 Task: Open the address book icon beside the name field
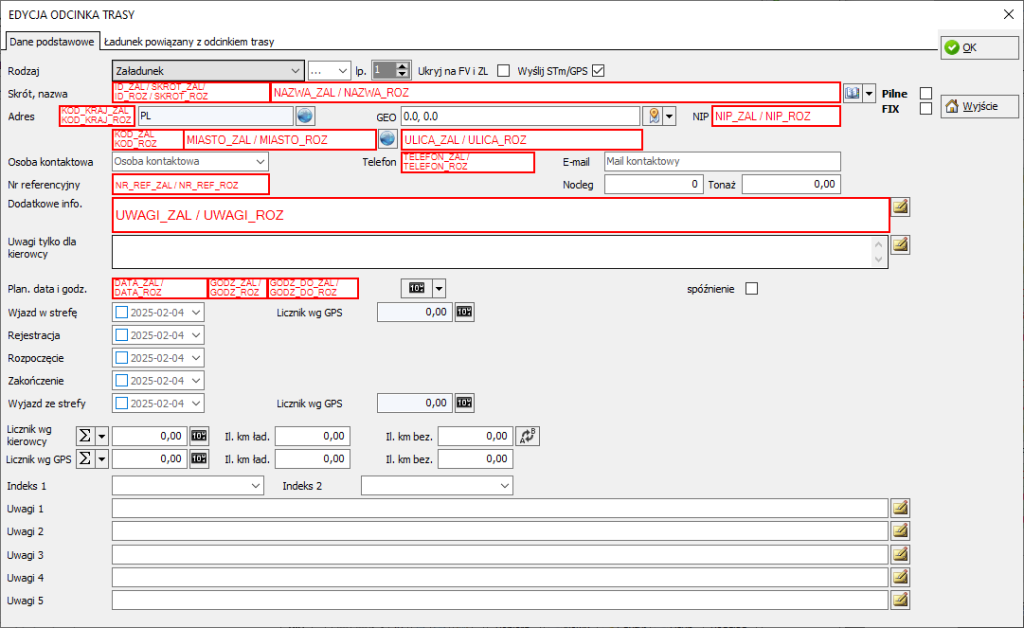pos(853,92)
